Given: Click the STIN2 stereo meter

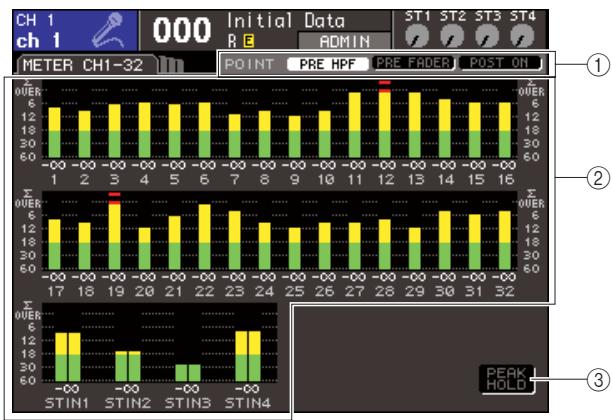Looking at the screenshot, I should click(x=128, y=366).
